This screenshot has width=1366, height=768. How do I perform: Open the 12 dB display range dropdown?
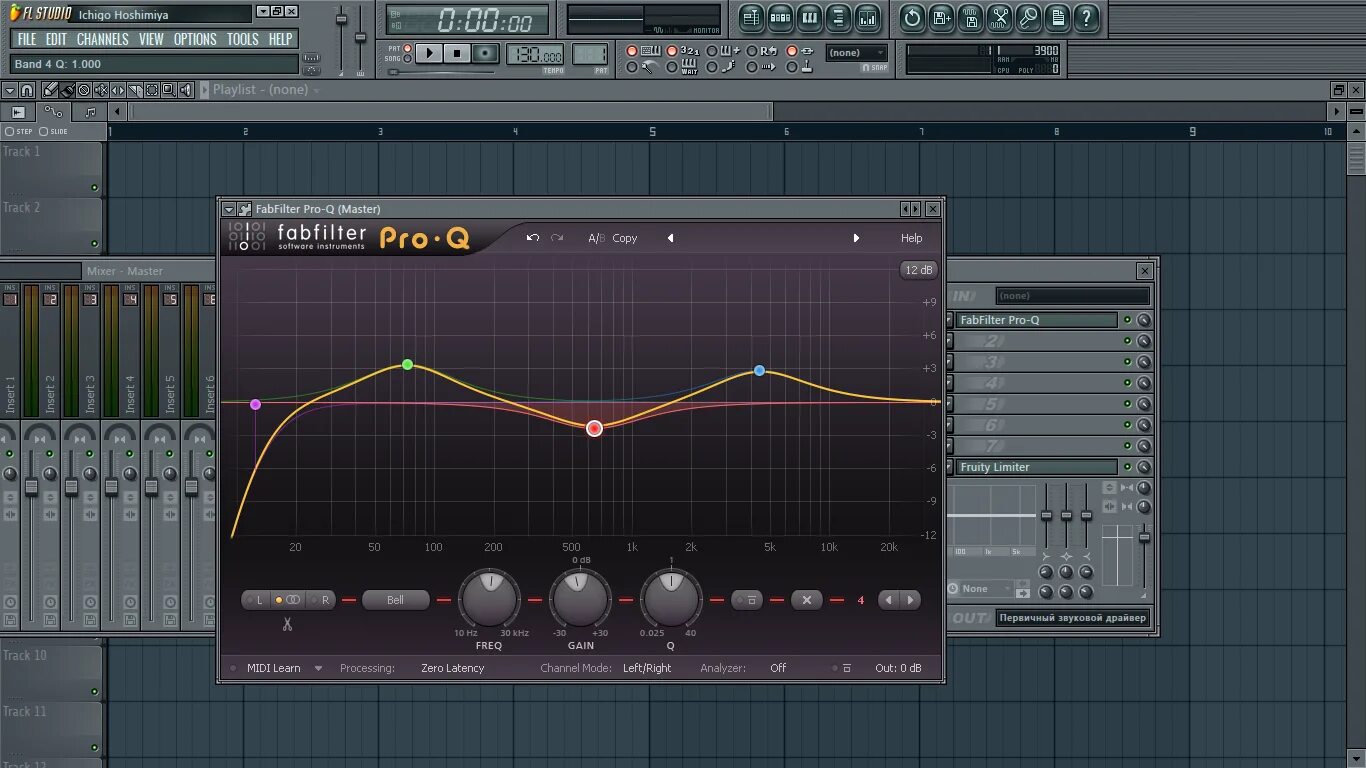pos(918,270)
